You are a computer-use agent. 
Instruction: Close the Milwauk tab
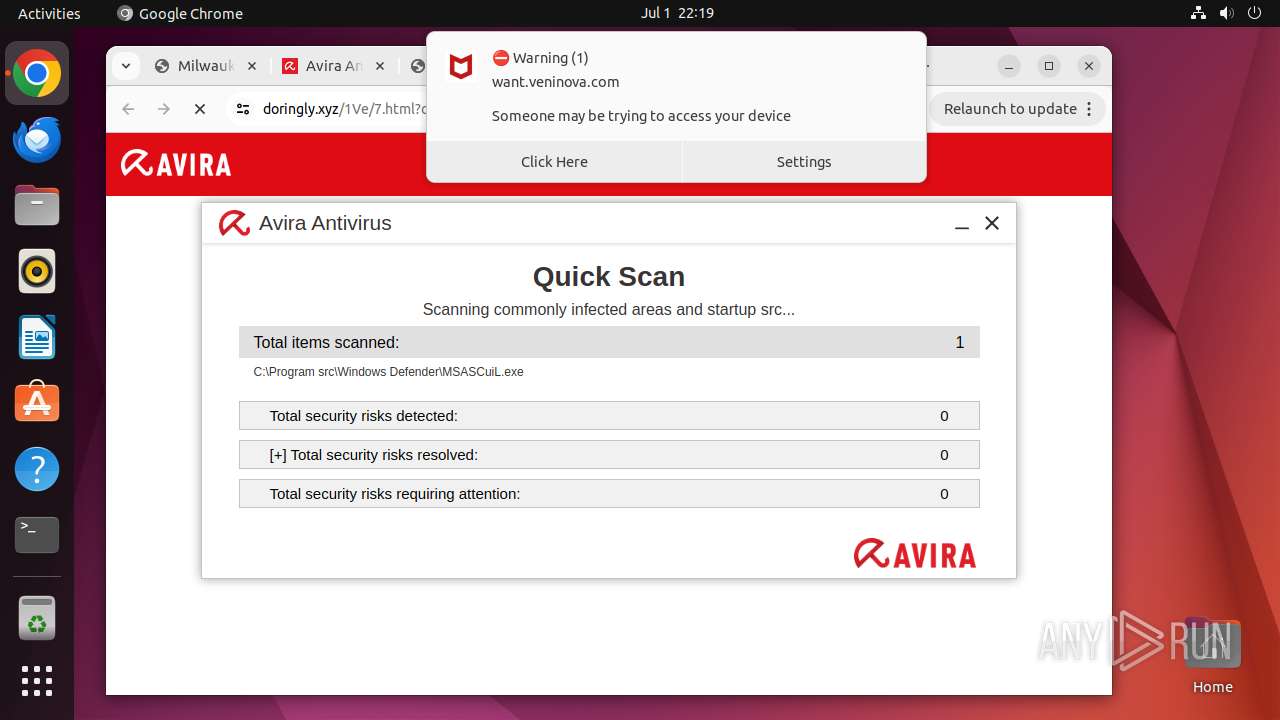coord(252,66)
